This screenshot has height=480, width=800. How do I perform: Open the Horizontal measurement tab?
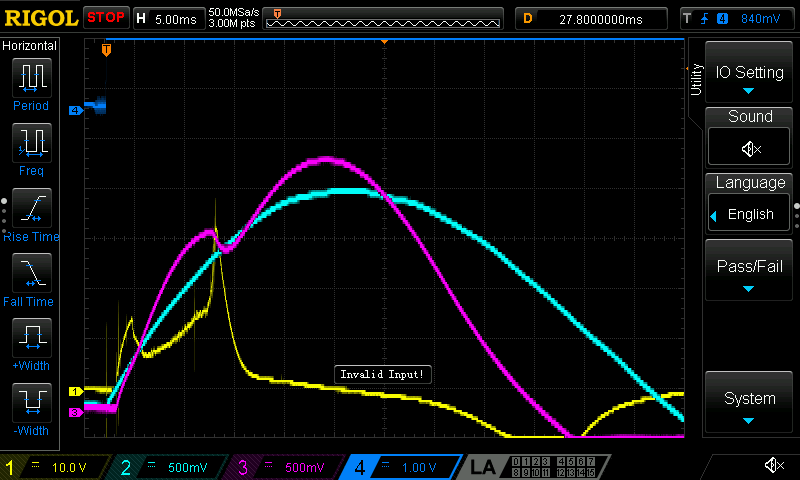30,46
